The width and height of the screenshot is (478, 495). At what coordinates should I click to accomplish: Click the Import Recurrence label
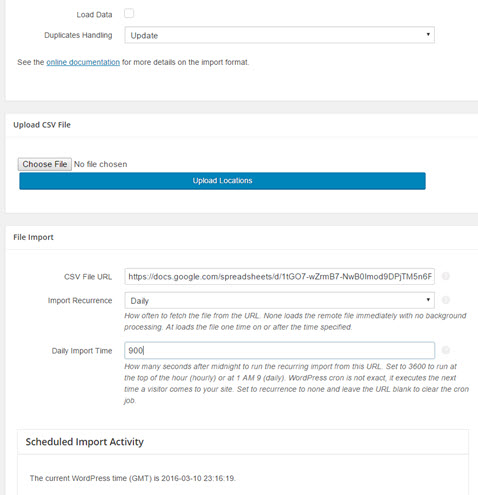point(80,301)
